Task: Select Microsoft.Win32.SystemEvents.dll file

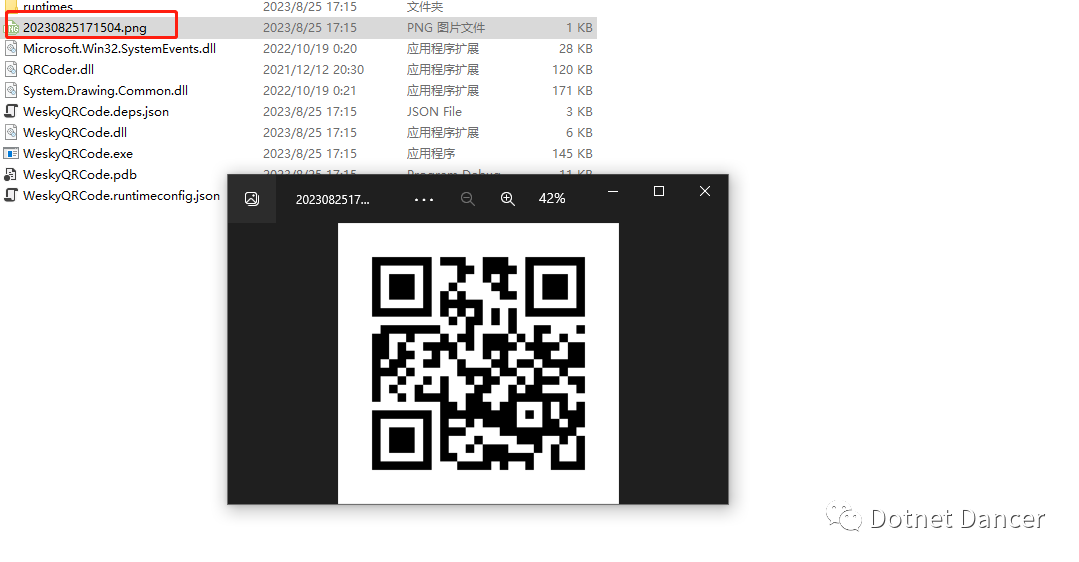Action: [119, 49]
